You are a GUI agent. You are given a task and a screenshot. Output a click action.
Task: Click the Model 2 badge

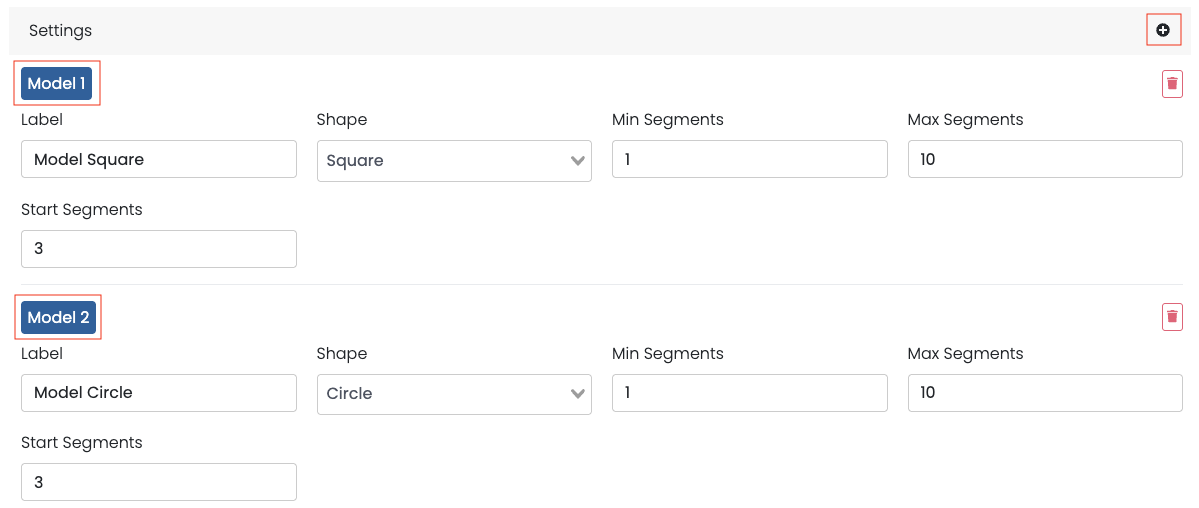click(58, 317)
